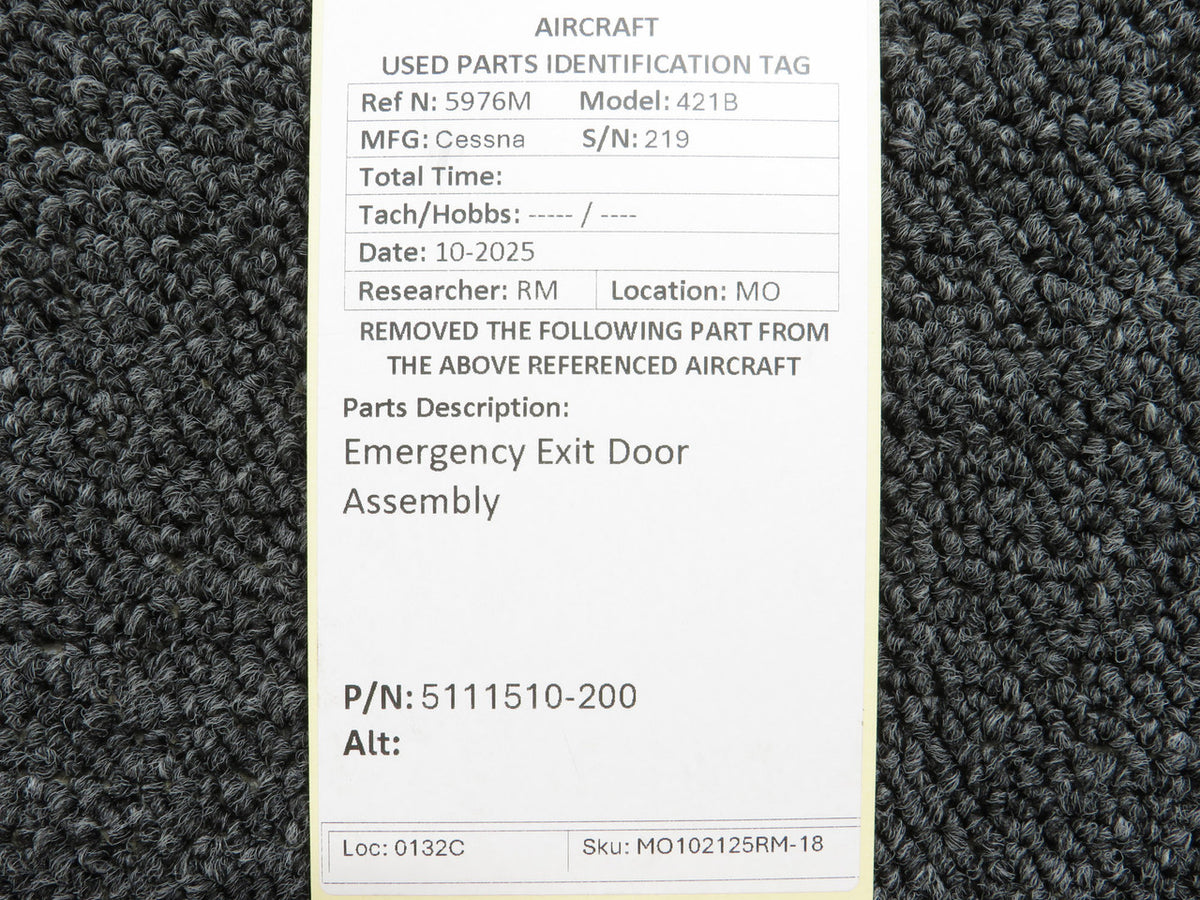Click the 'AIRCRAFT' title at the top of the tag
This screenshot has width=1200, height=900.
(596, 26)
